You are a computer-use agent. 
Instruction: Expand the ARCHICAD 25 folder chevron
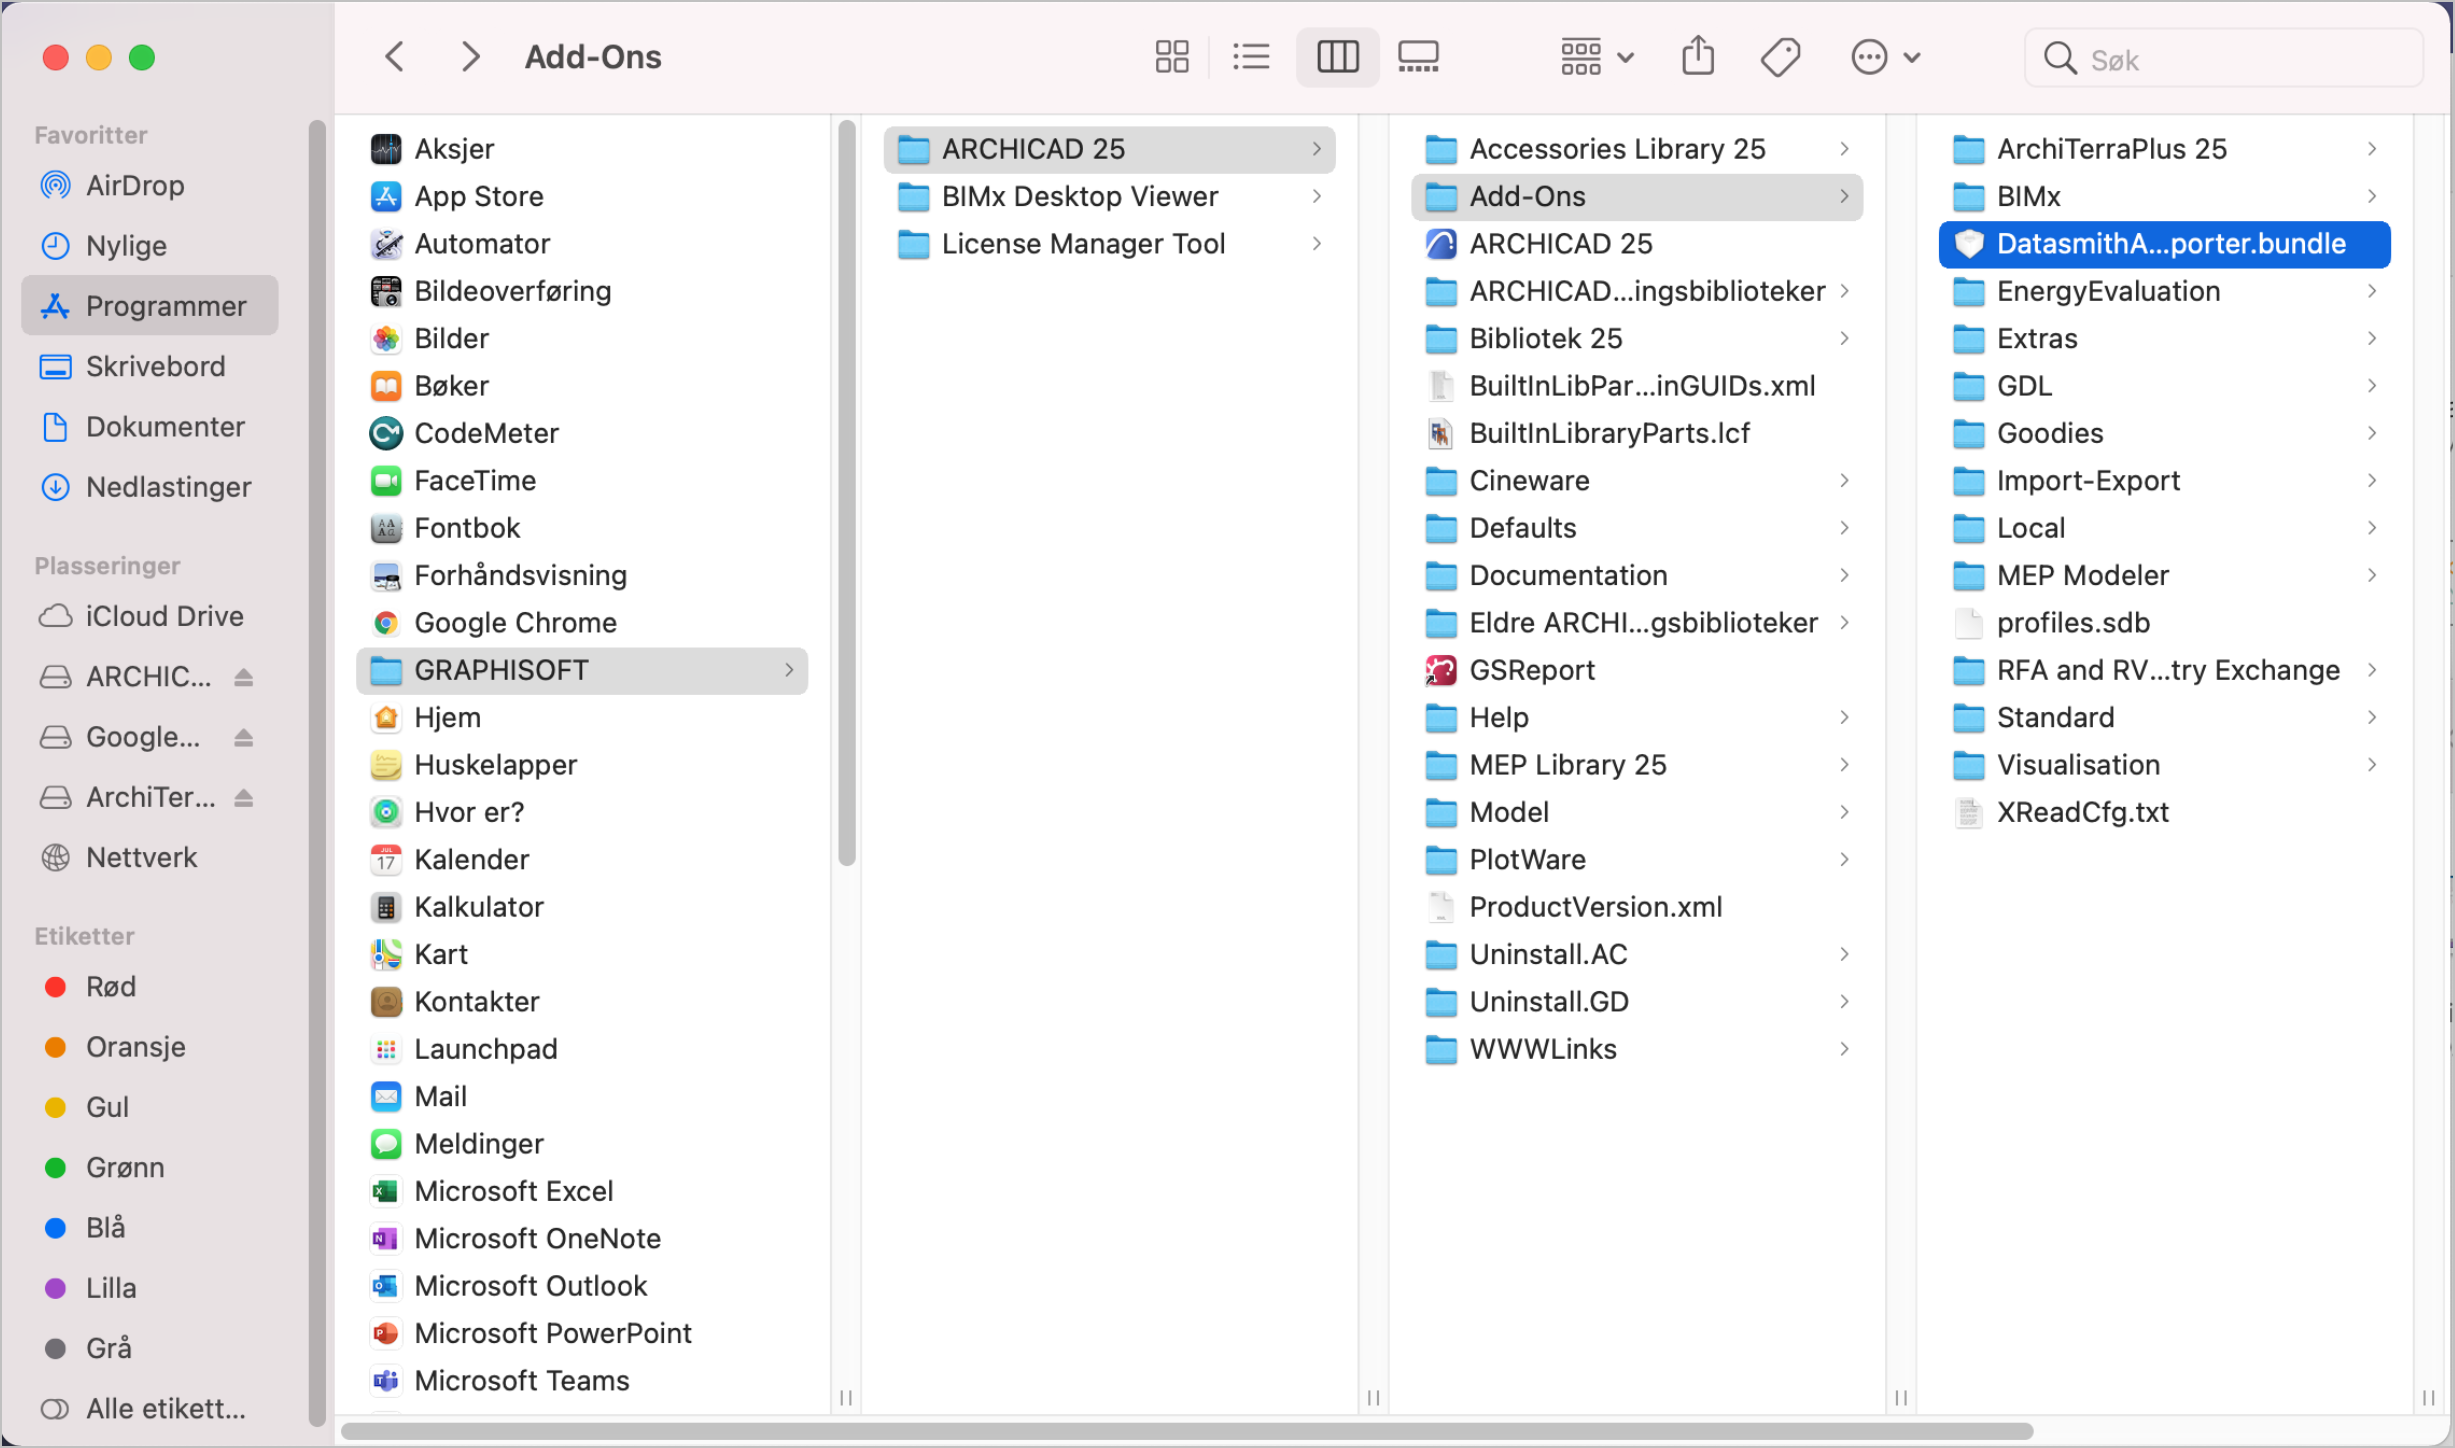pos(1317,149)
